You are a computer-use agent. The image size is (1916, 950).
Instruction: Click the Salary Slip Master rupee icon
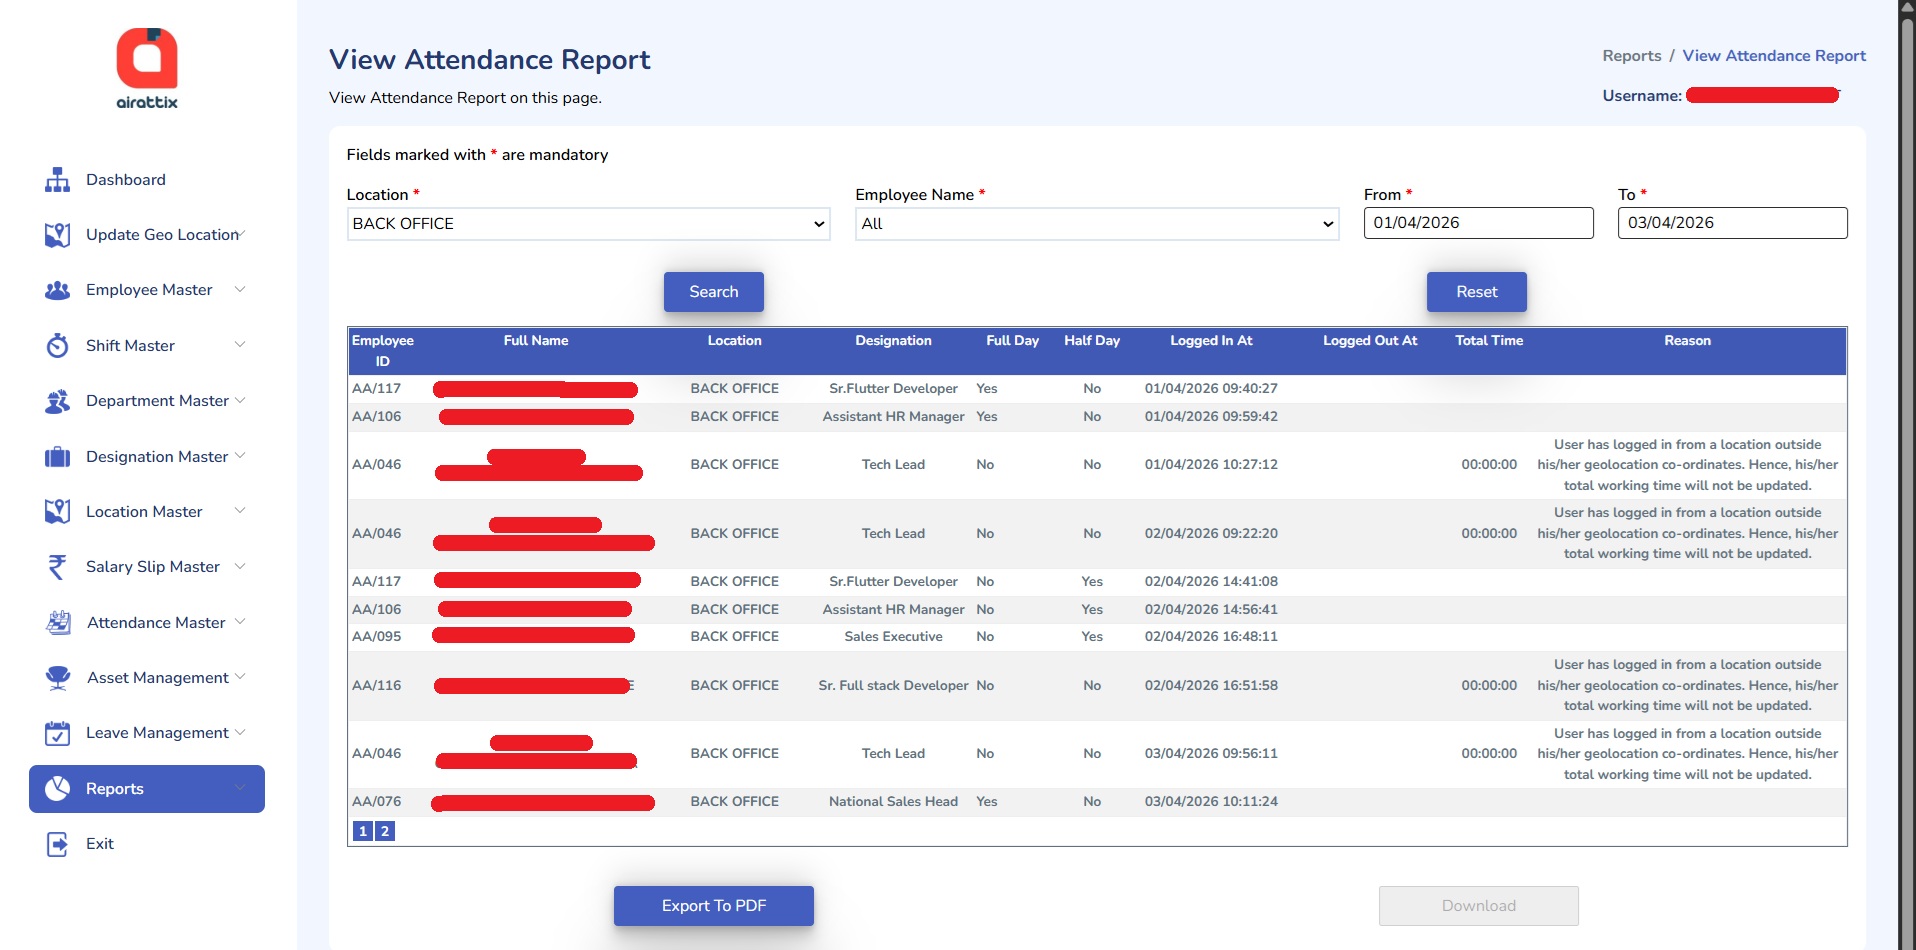[x=57, y=567]
